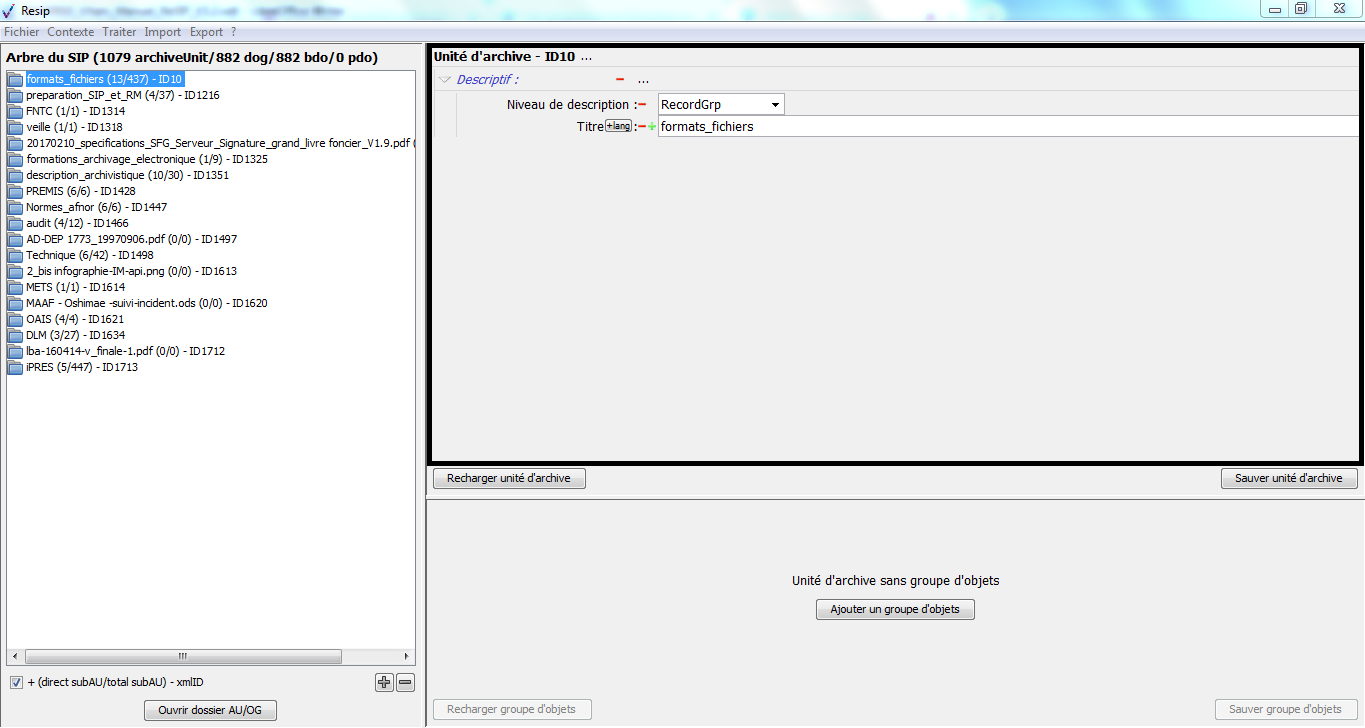1365x728 pixels.
Task: Open the Niveau de description dropdown
Action: click(774, 105)
